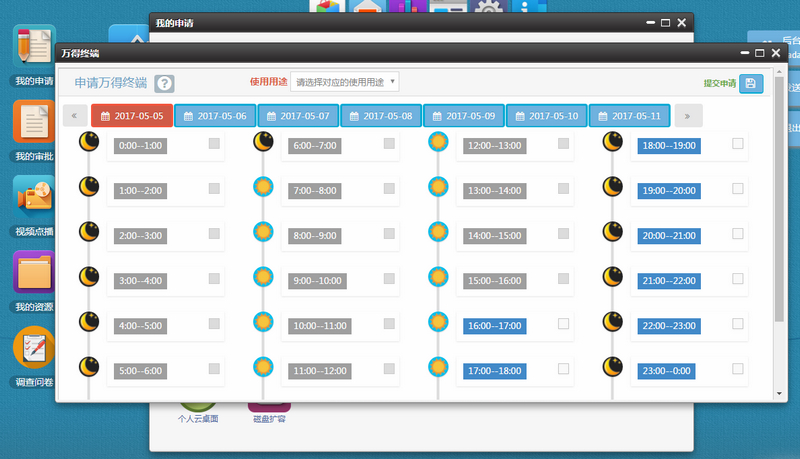Image resolution: width=800 pixels, height=459 pixels.
Task: Switch to the 2017-05-09 date tab
Action: coord(464,116)
